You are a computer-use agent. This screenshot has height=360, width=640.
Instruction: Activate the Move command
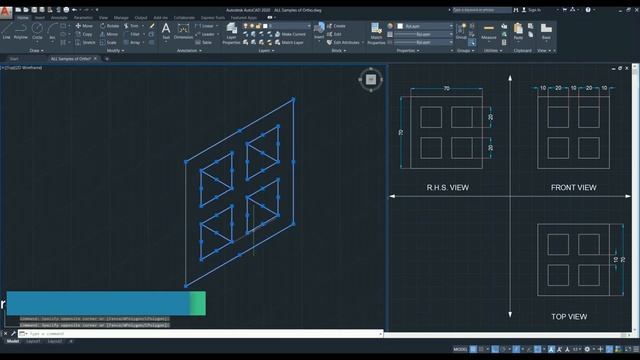pyautogui.click(x=84, y=26)
